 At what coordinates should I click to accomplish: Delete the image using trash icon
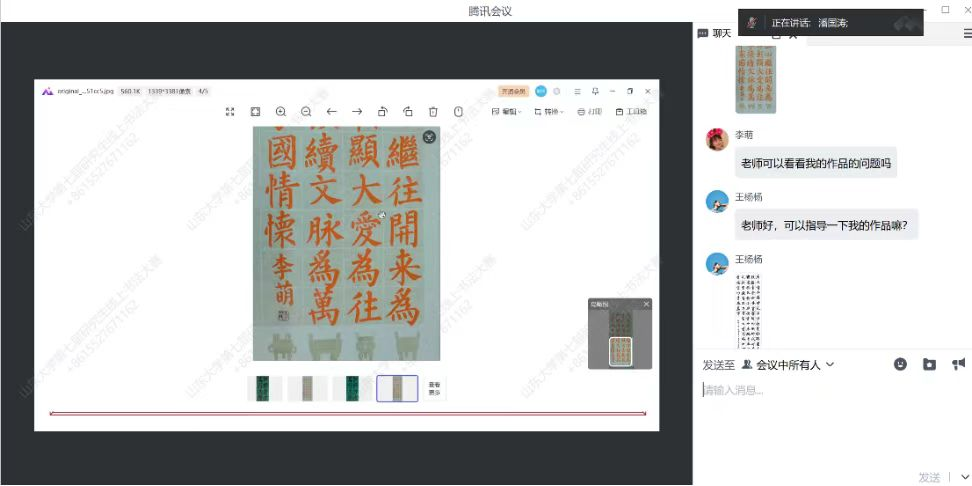coord(433,112)
